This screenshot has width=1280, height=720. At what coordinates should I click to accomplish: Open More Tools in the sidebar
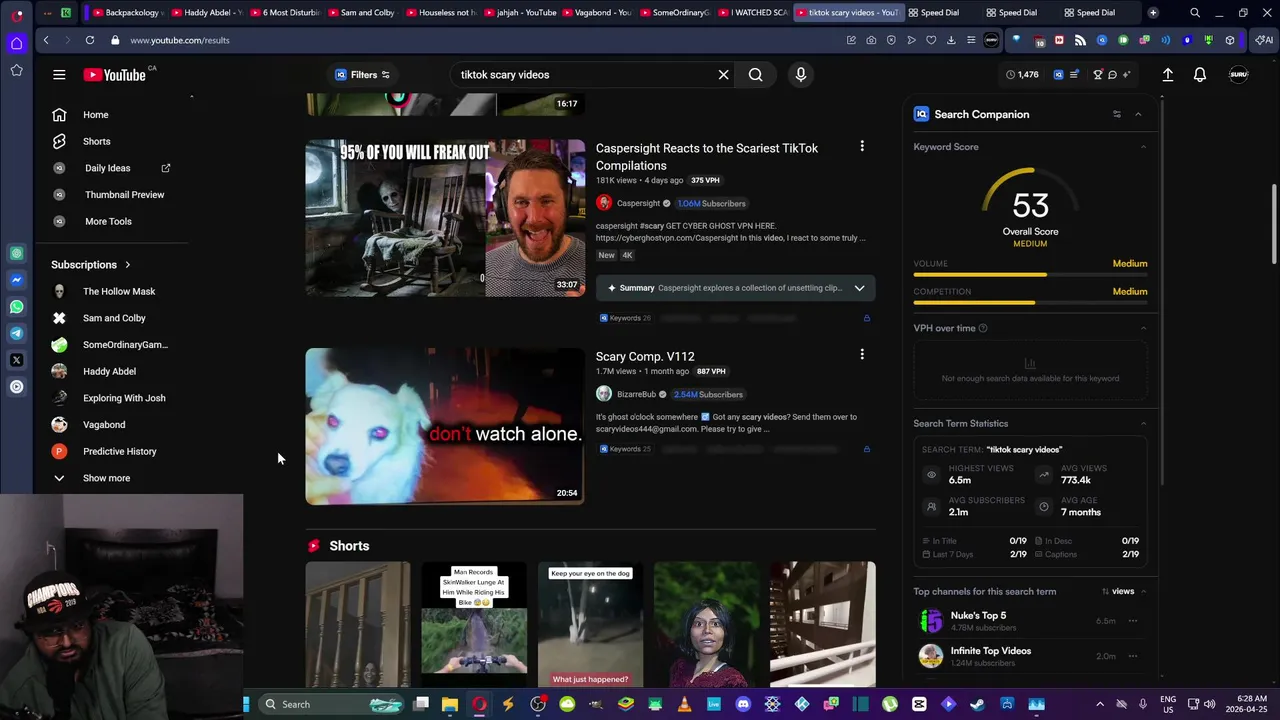coord(108,221)
